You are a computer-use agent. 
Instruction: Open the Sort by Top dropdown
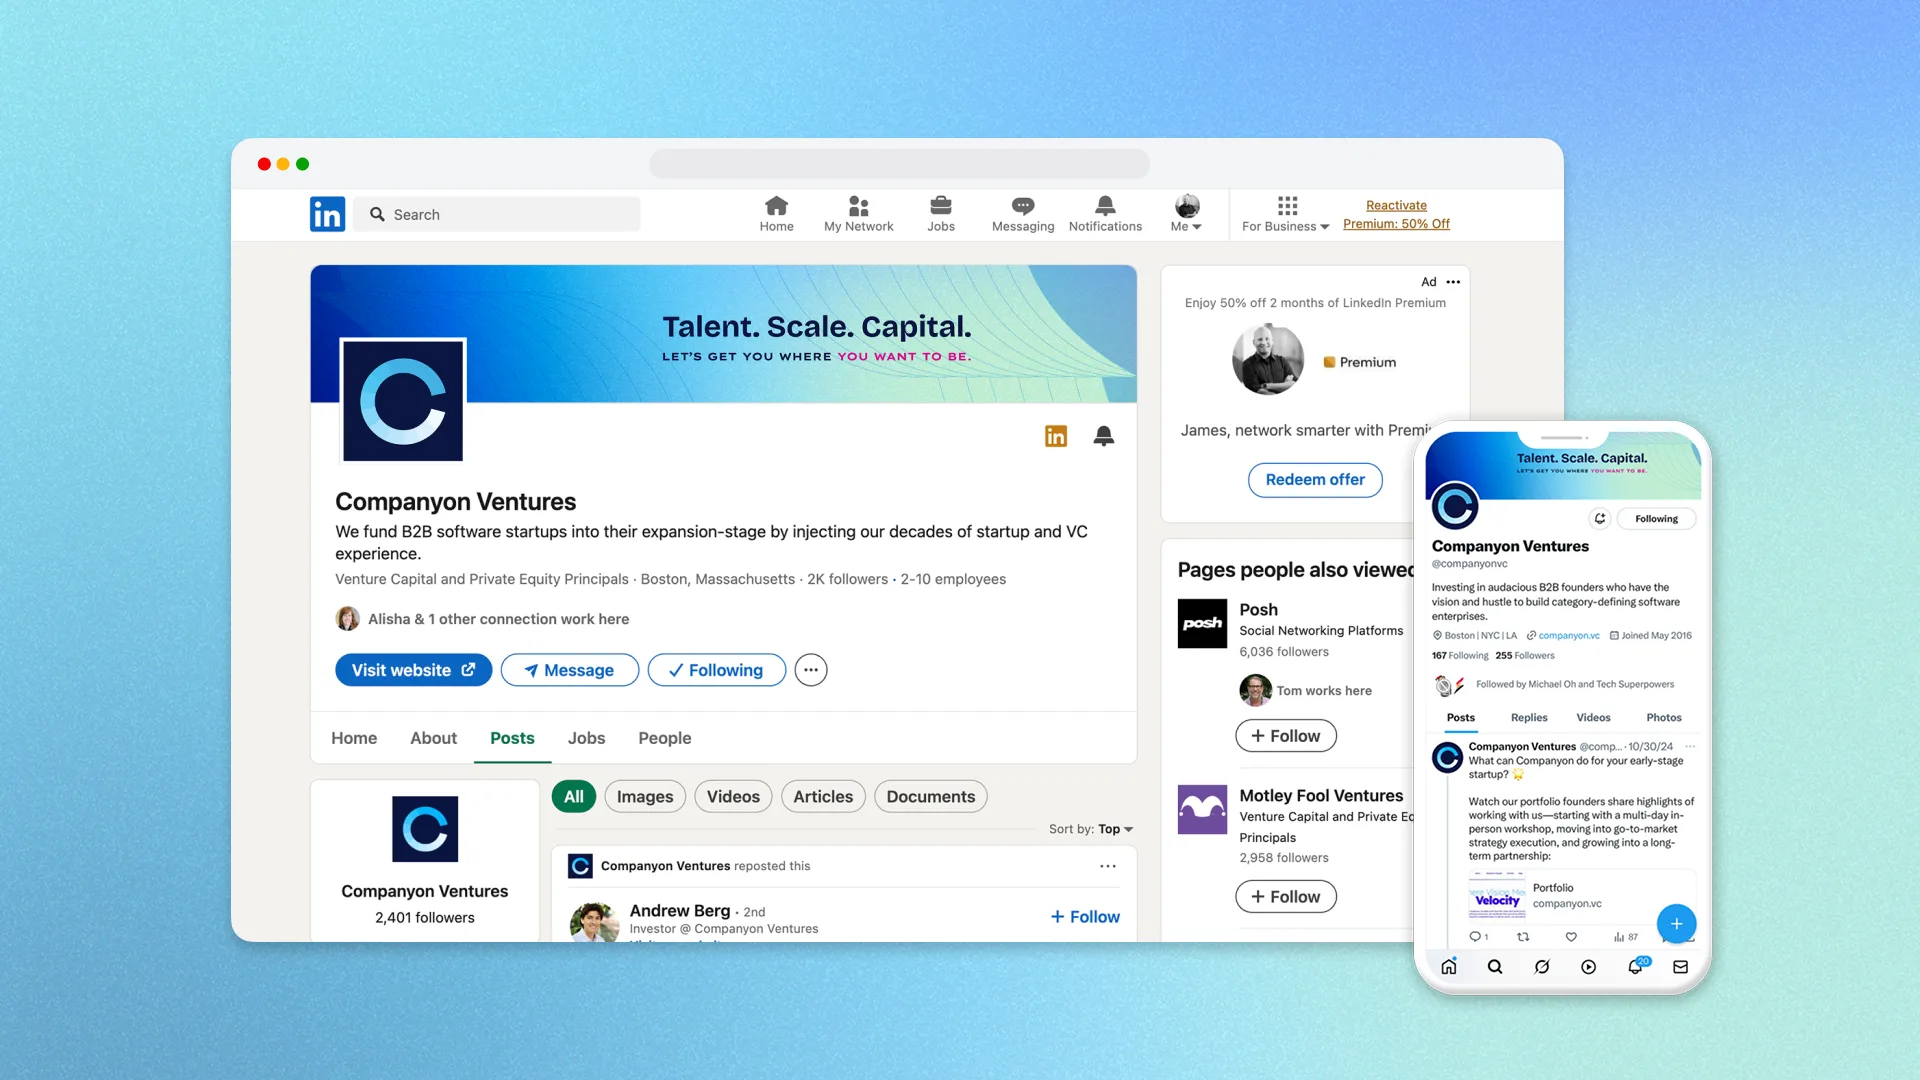click(1115, 829)
